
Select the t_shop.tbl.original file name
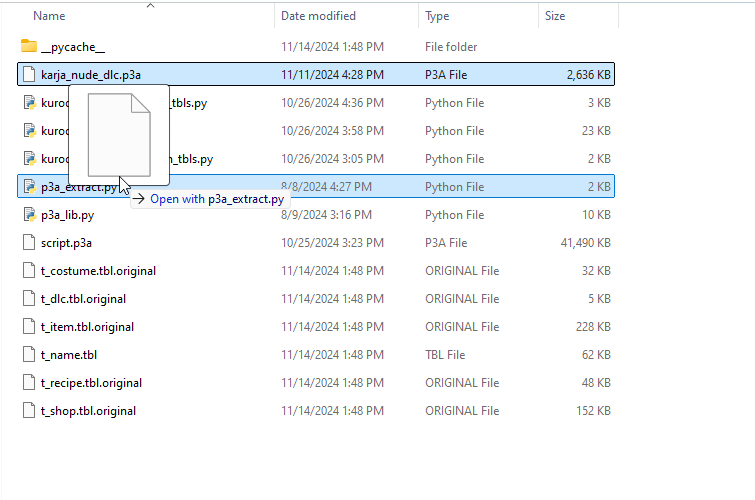point(88,410)
